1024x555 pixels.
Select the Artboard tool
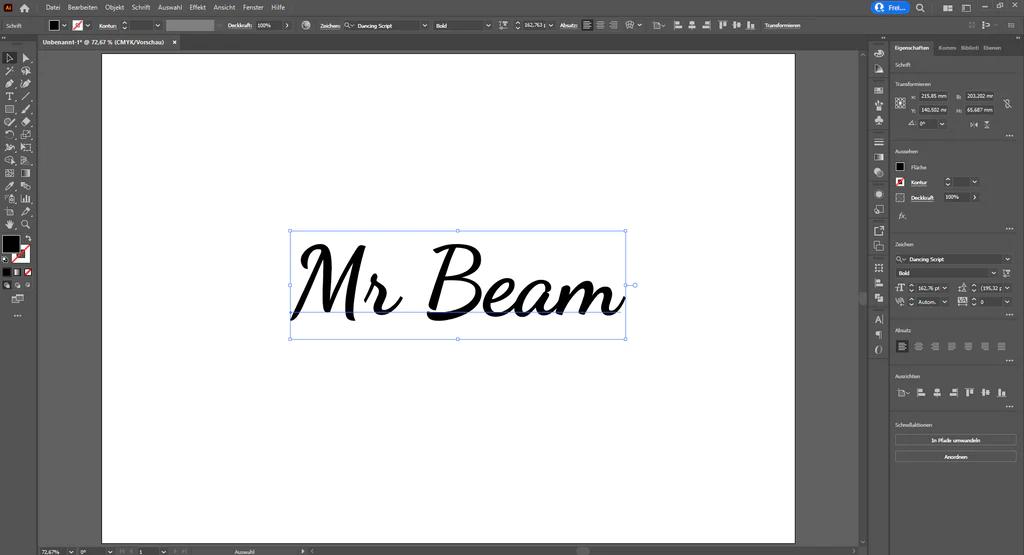[10, 212]
